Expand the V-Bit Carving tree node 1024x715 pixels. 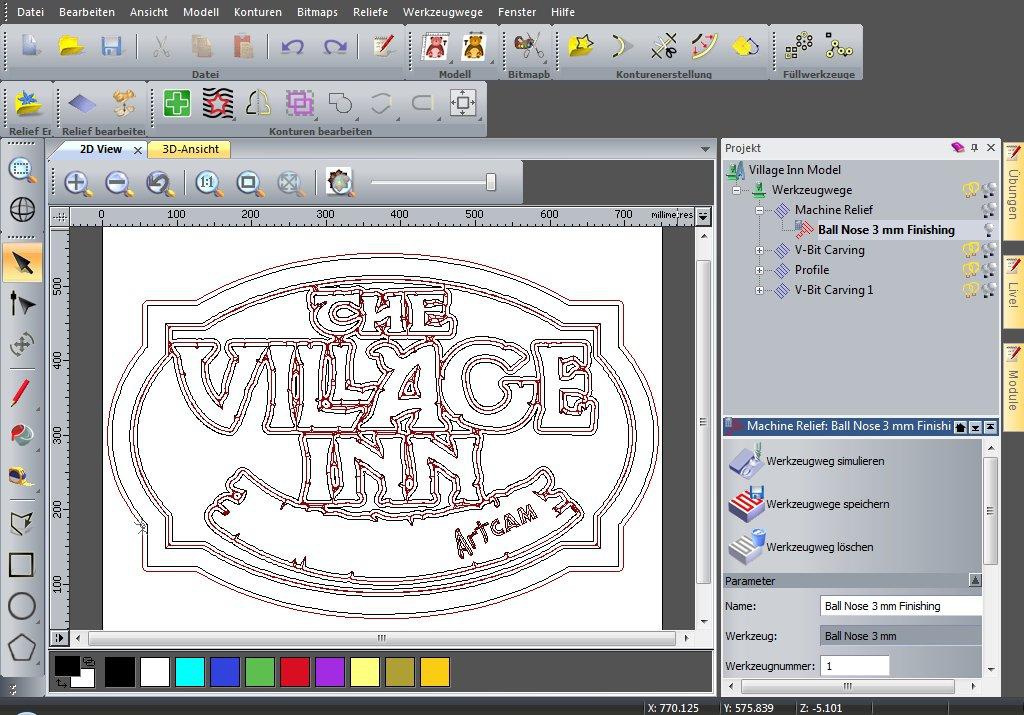(x=759, y=250)
